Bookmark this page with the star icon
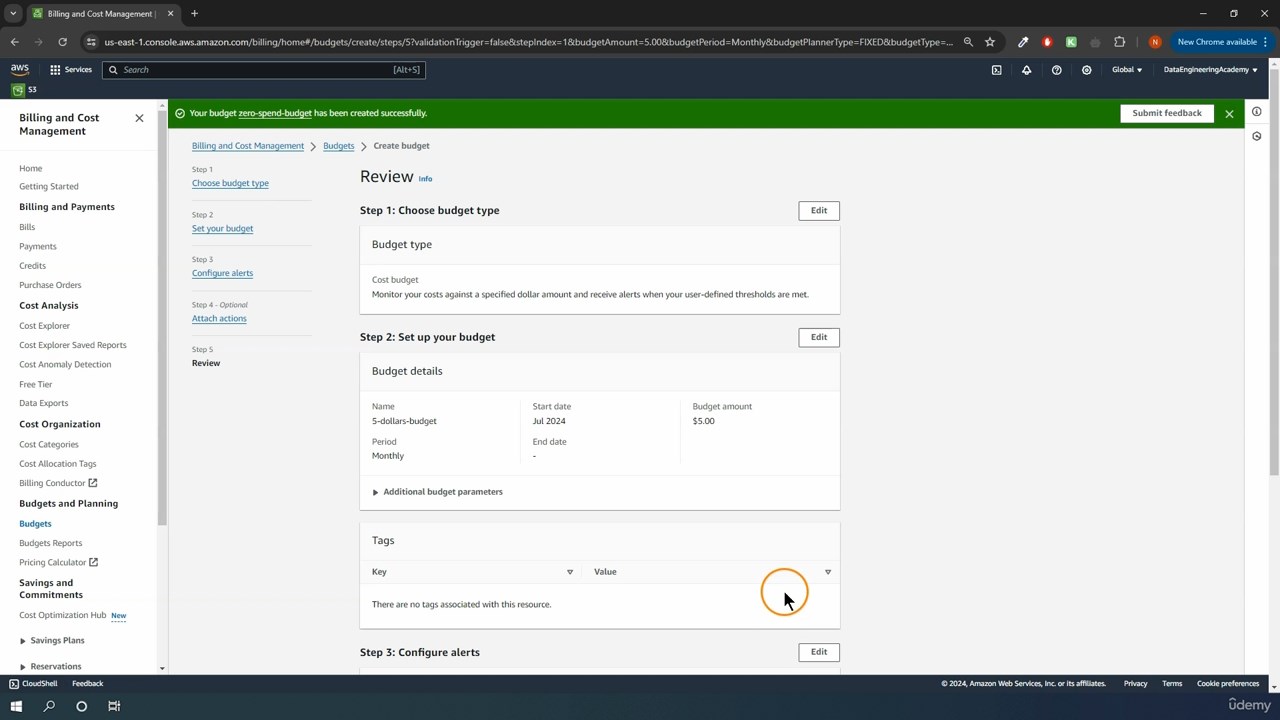The image size is (1280, 720). tap(990, 42)
